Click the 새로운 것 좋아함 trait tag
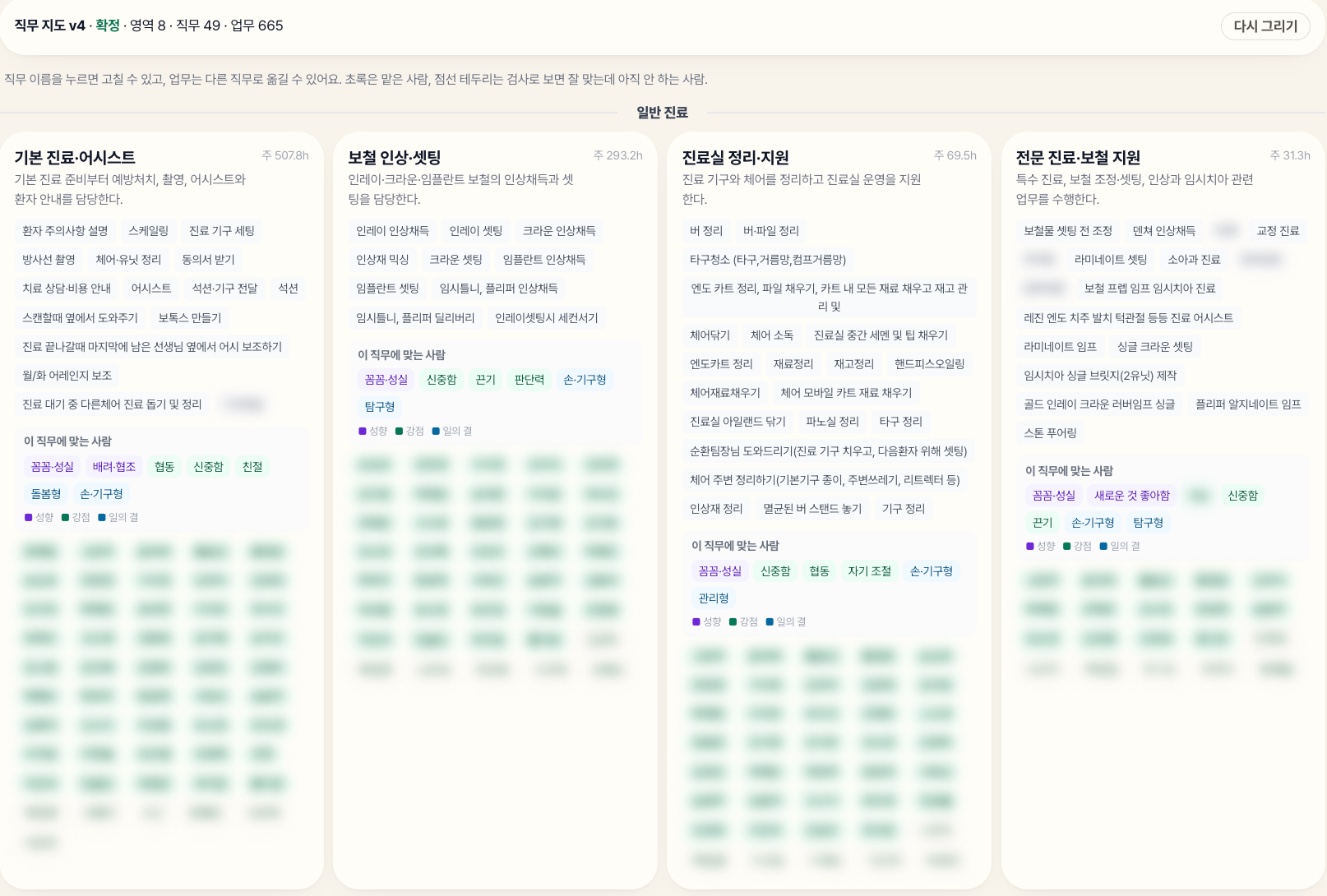 [1132, 496]
